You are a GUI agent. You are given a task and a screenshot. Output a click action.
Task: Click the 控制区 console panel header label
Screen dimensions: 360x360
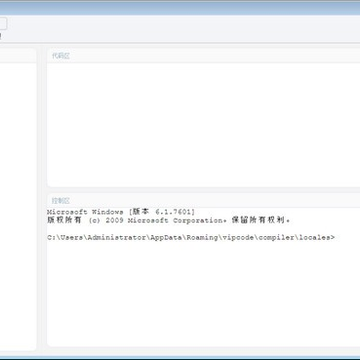coord(61,201)
